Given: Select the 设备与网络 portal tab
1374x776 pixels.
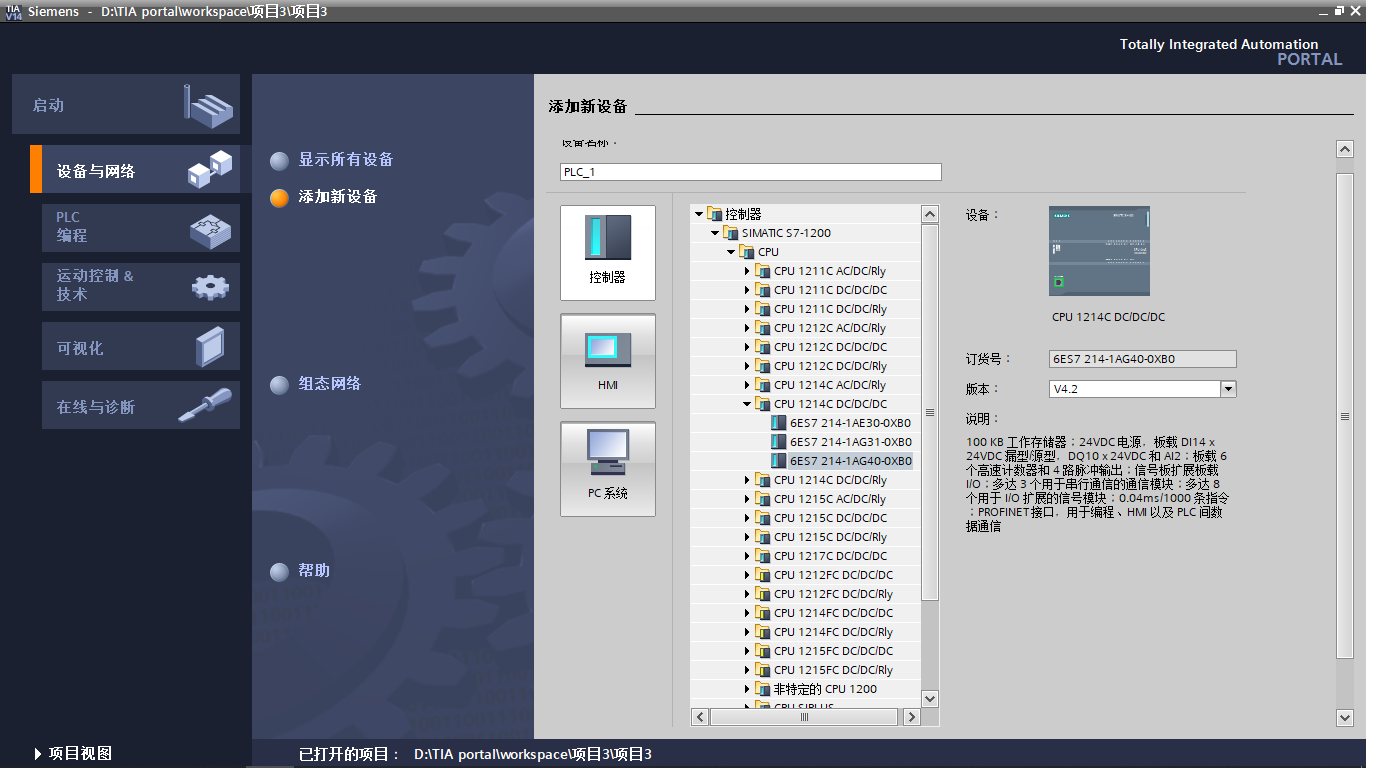Looking at the screenshot, I should (x=135, y=170).
